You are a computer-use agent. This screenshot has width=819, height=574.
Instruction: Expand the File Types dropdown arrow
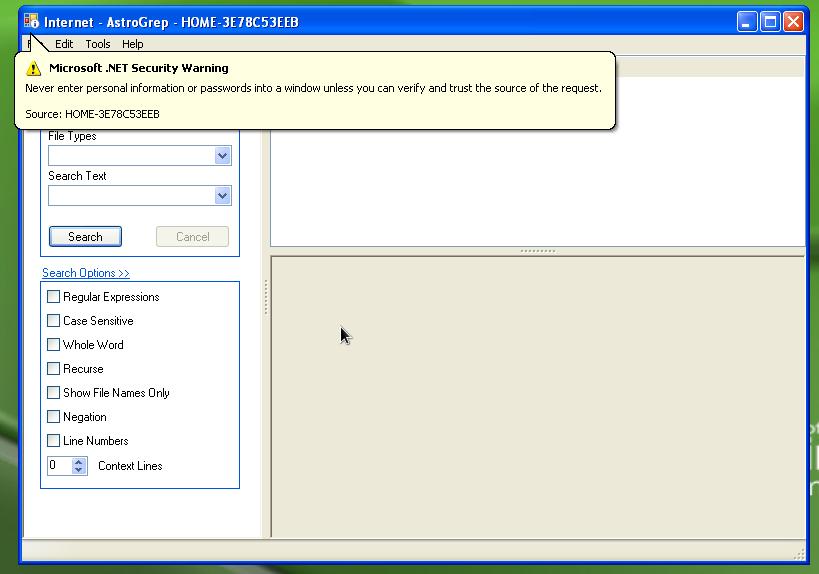(223, 156)
